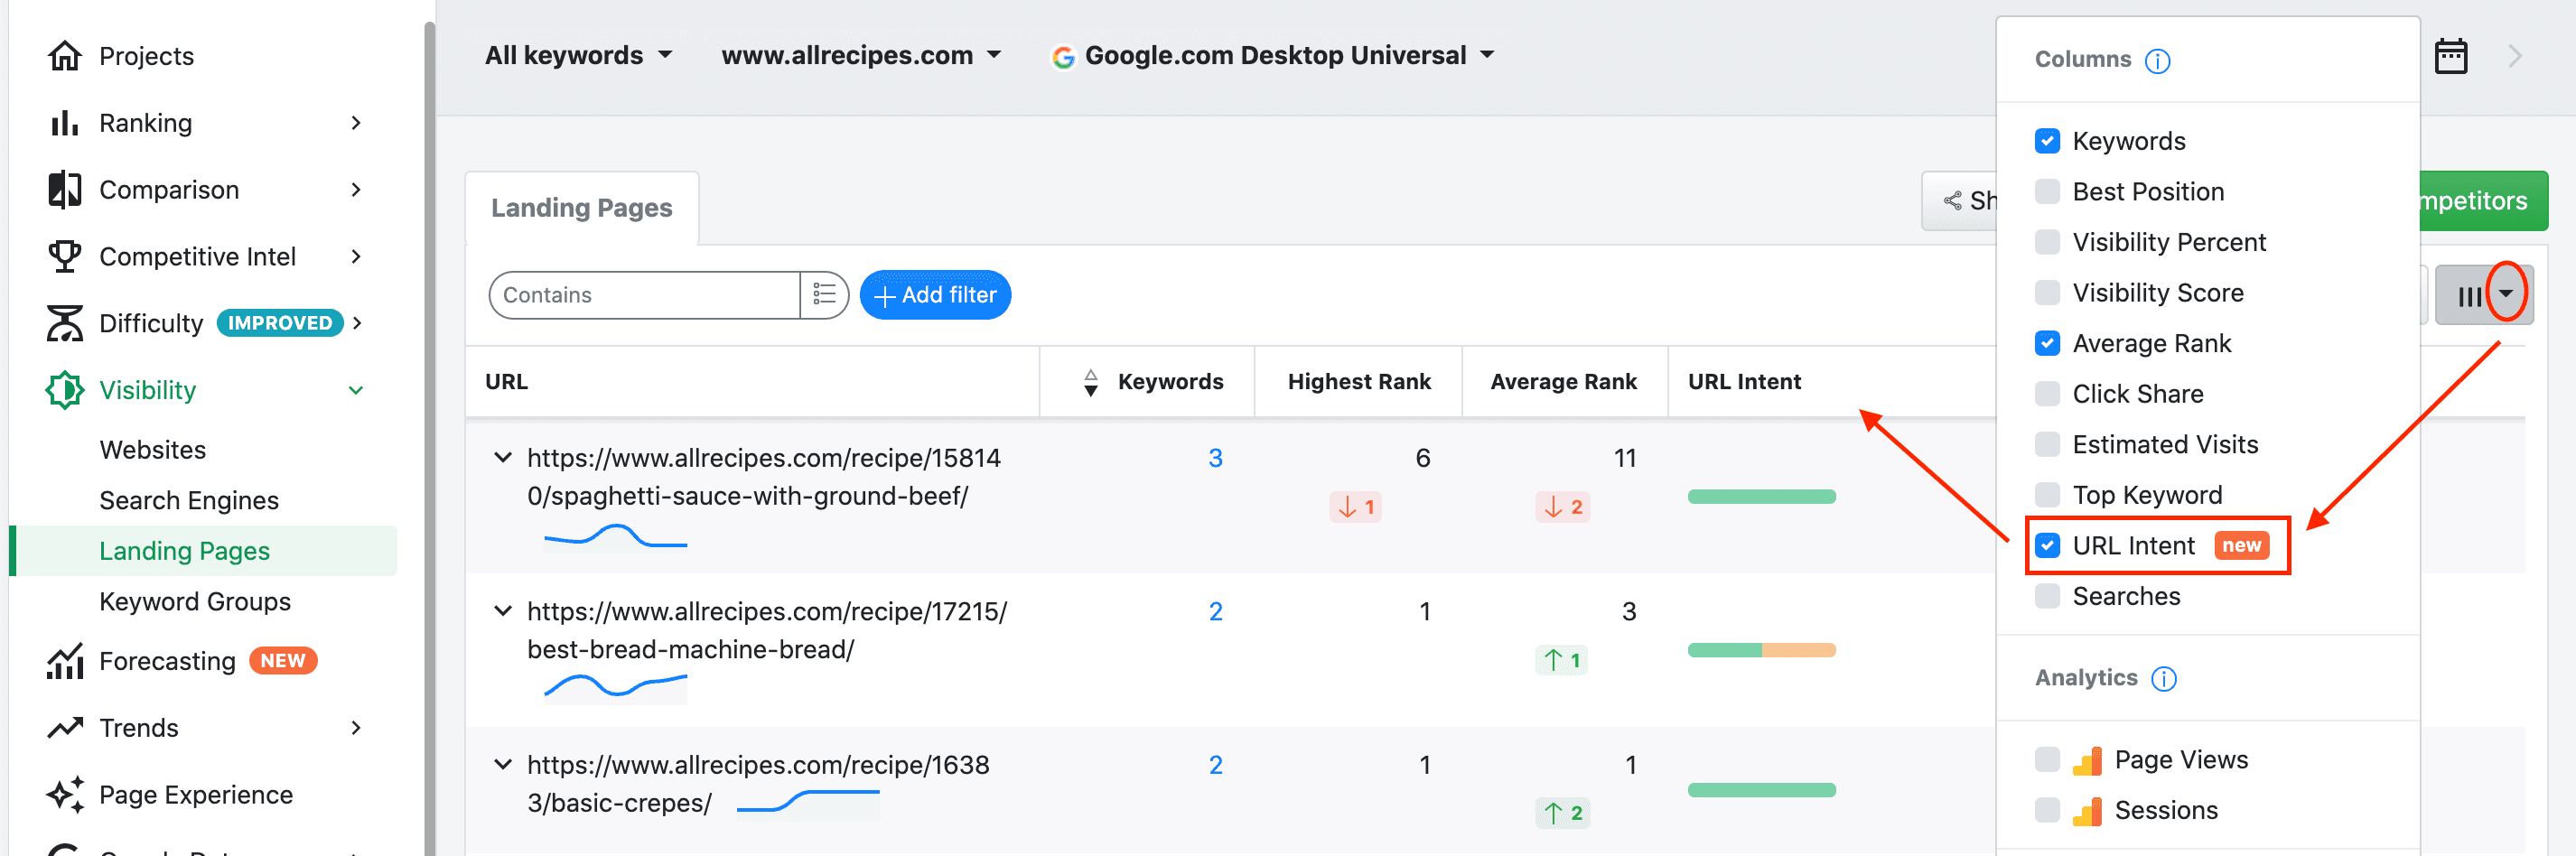Uncheck the Keywords column checkbox
2576x856 pixels.
tap(2047, 141)
